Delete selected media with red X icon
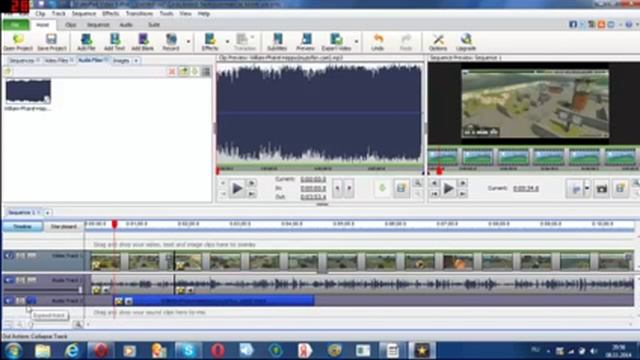This screenshot has height=360, width=640. point(172,72)
